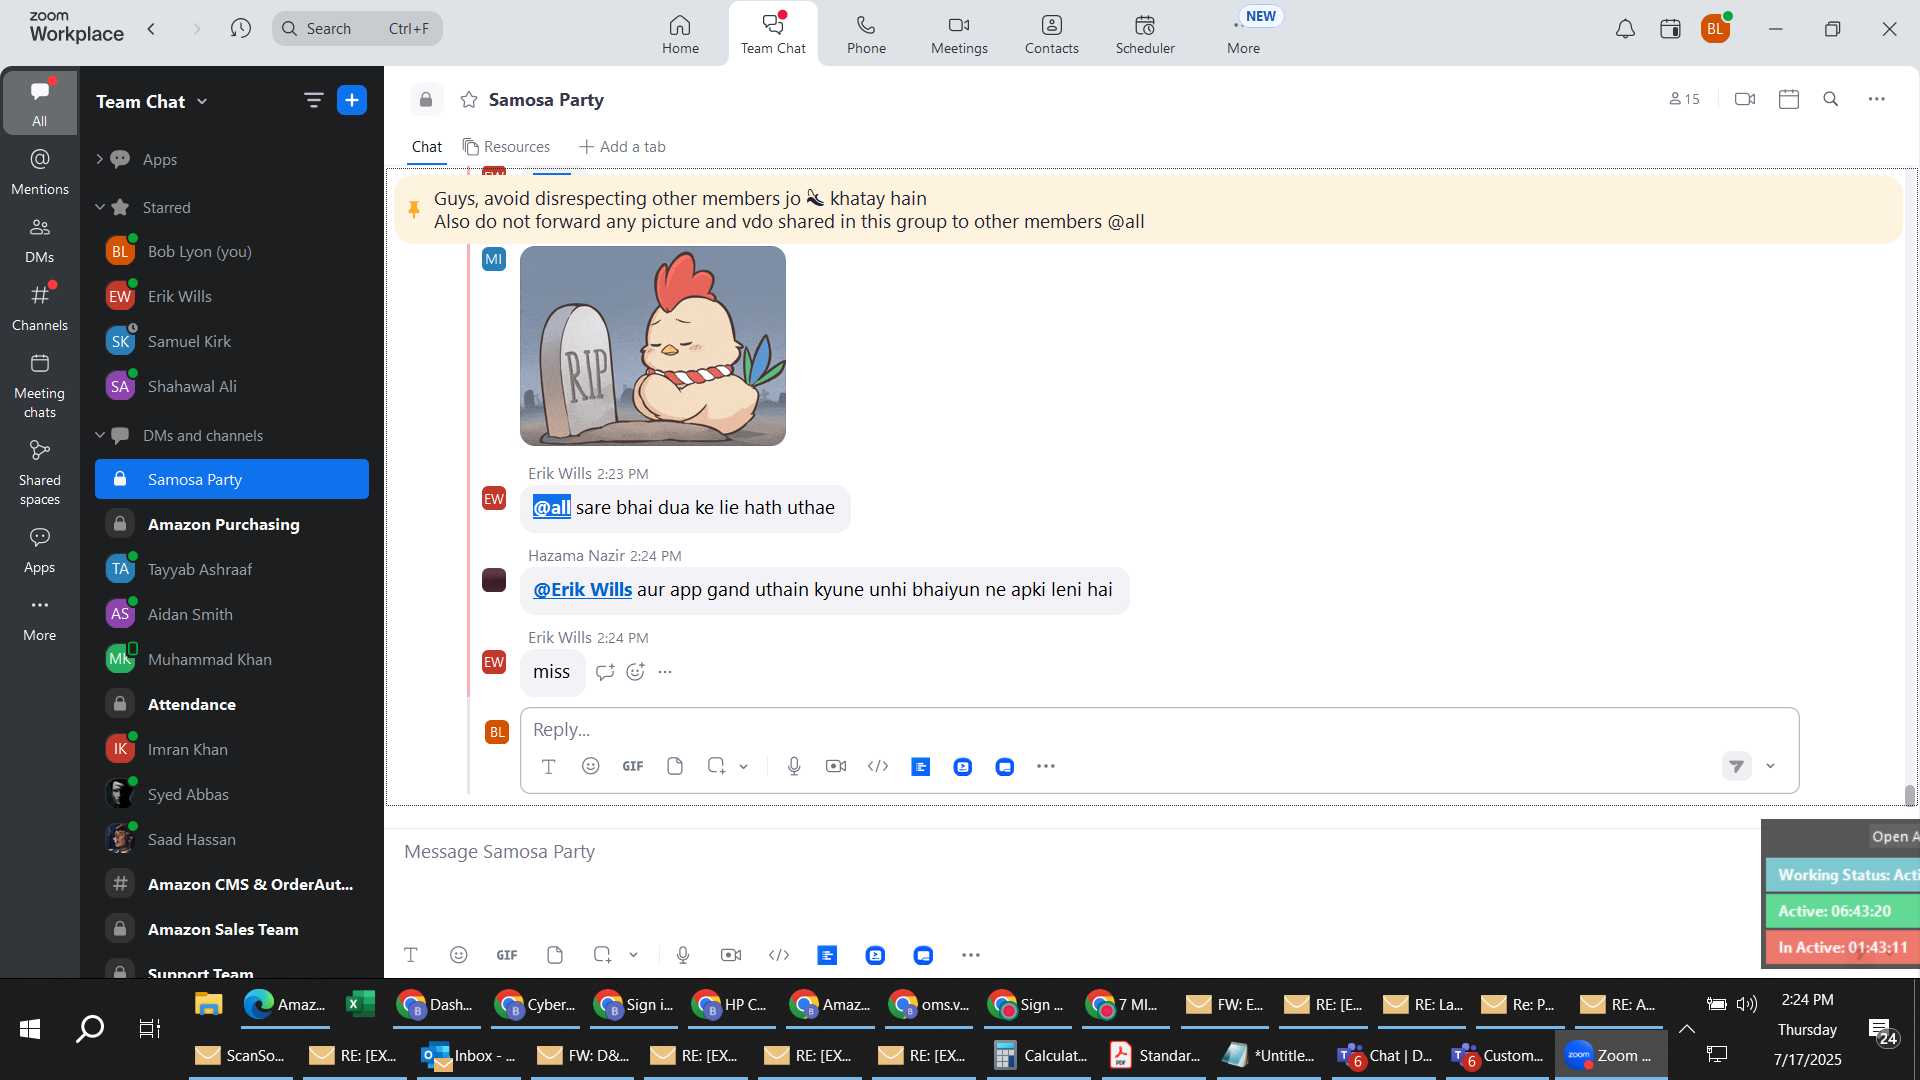Open the @Erik Wills mention link
The width and height of the screenshot is (1920, 1080).
pos(582,590)
